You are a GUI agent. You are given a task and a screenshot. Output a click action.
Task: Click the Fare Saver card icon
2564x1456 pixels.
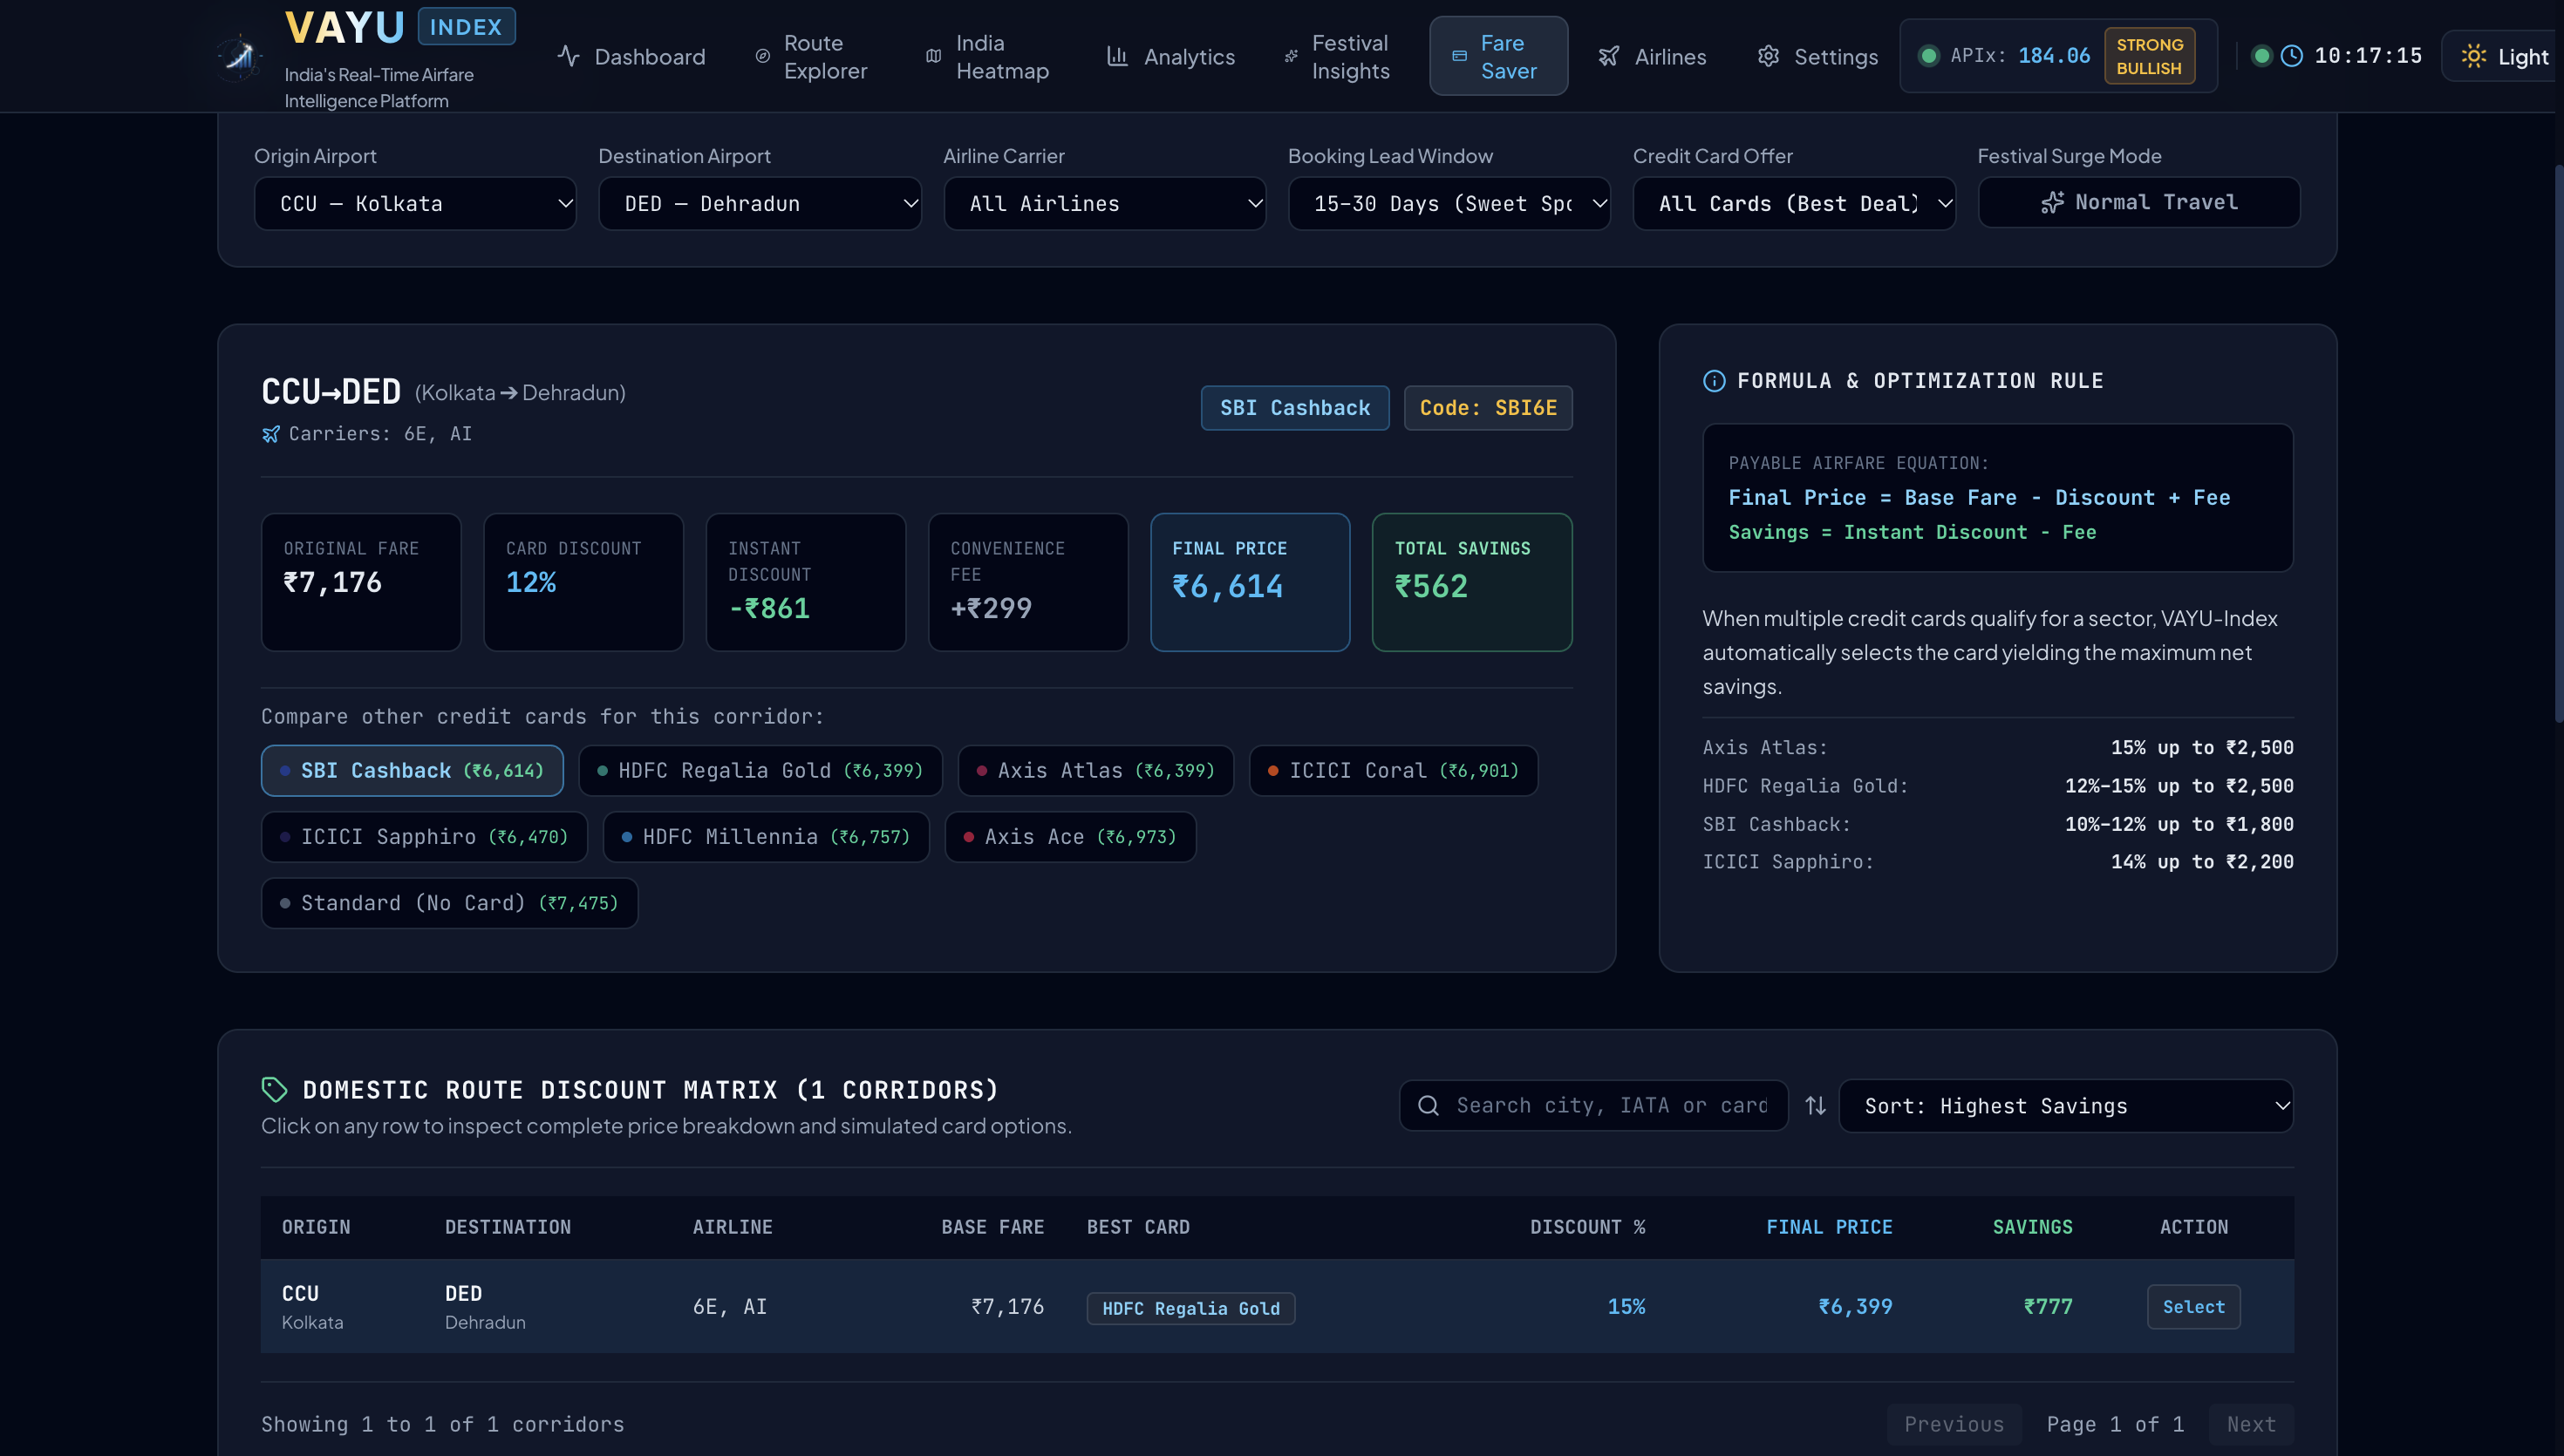[x=1460, y=56]
